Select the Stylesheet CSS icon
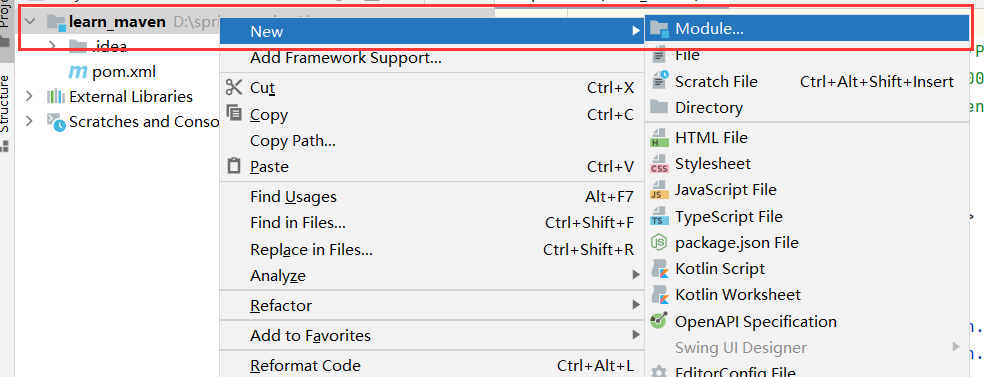Image resolution: width=984 pixels, height=377 pixels. click(x=659, y=164)
